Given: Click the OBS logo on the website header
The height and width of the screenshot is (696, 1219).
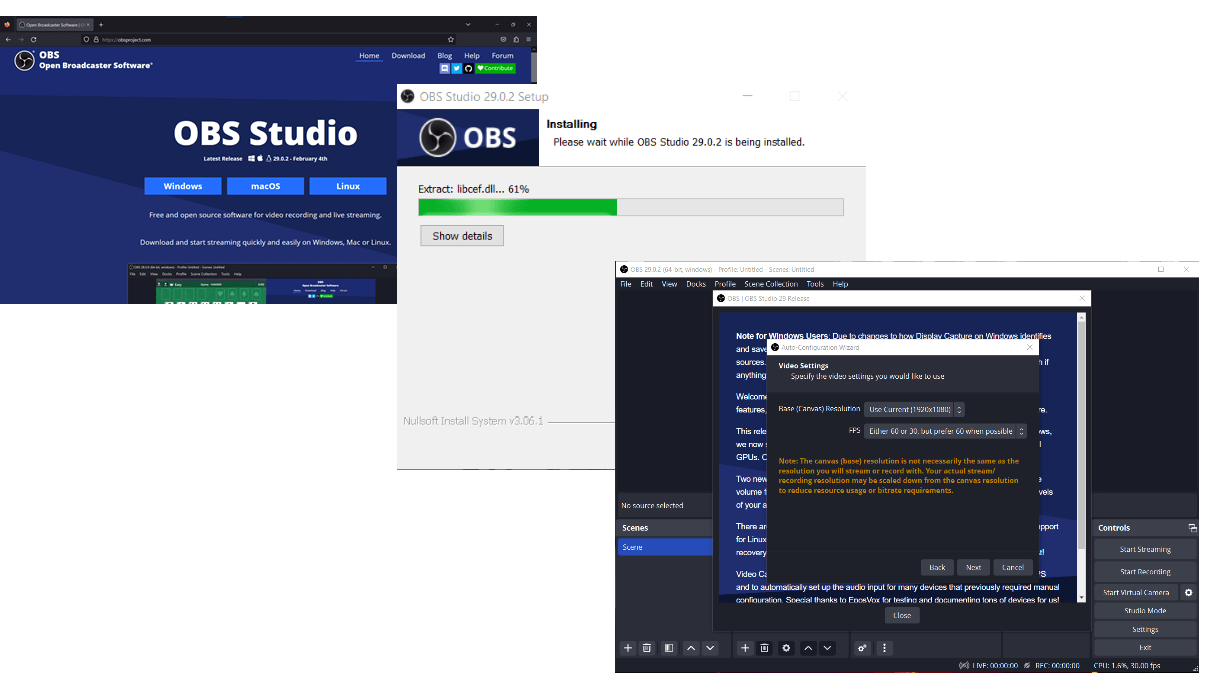Looking at the screenshot, I should pyautogui.click(x=24, y=61).
